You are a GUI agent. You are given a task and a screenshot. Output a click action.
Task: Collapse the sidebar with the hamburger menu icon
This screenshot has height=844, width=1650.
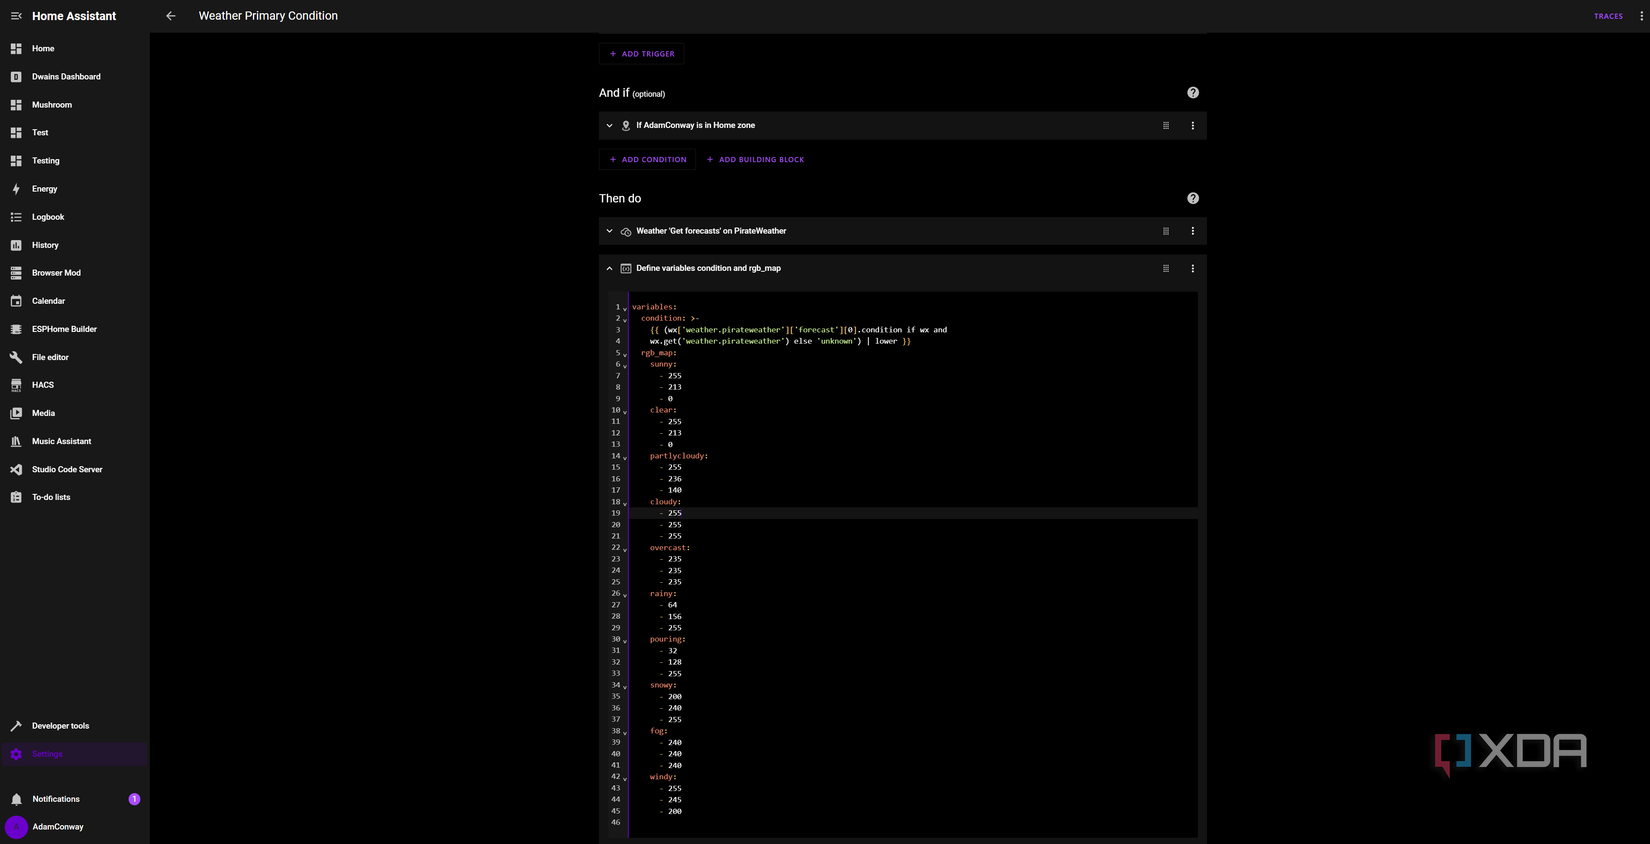click(x=16, y=16)
